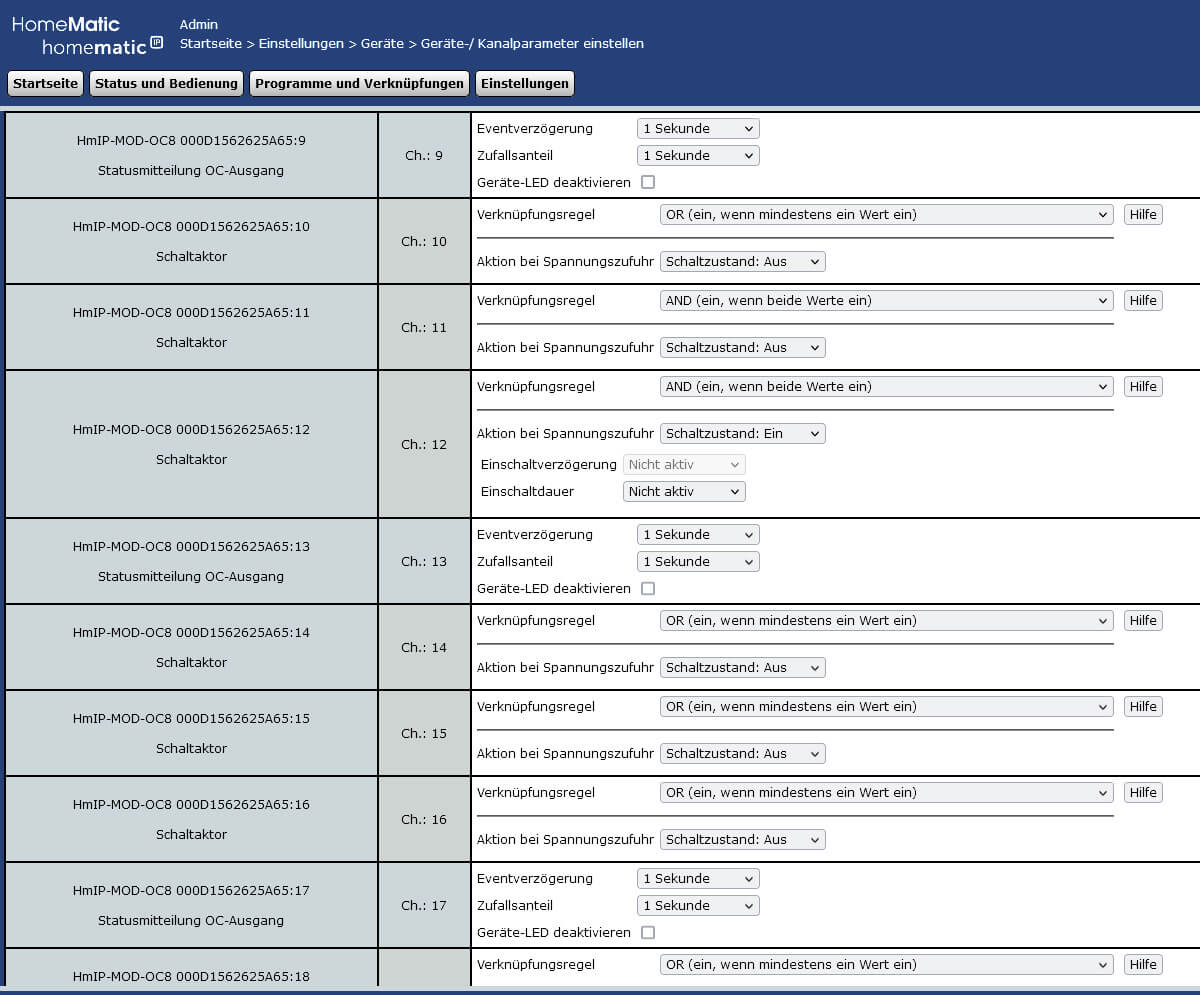The image size is (1200, 995).
Task: Open Einschaltdauer dropdown in channel 12
Action: tap(684, 491)
